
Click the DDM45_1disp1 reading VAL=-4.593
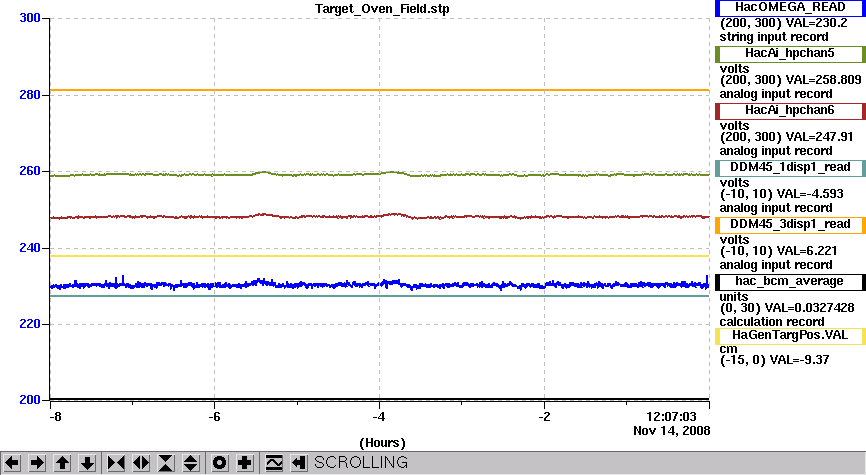[x=810, y=194]
